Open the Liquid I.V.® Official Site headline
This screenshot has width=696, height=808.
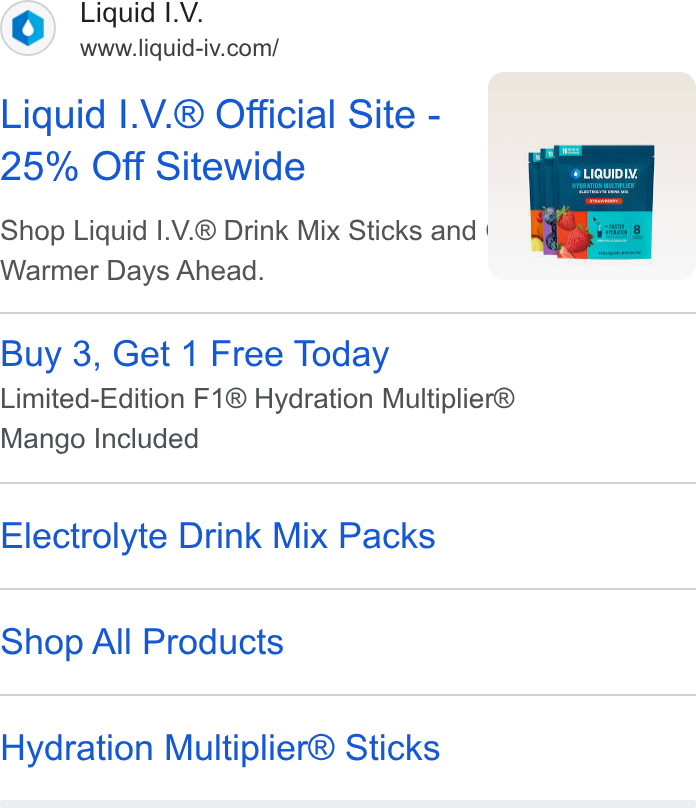220,114
